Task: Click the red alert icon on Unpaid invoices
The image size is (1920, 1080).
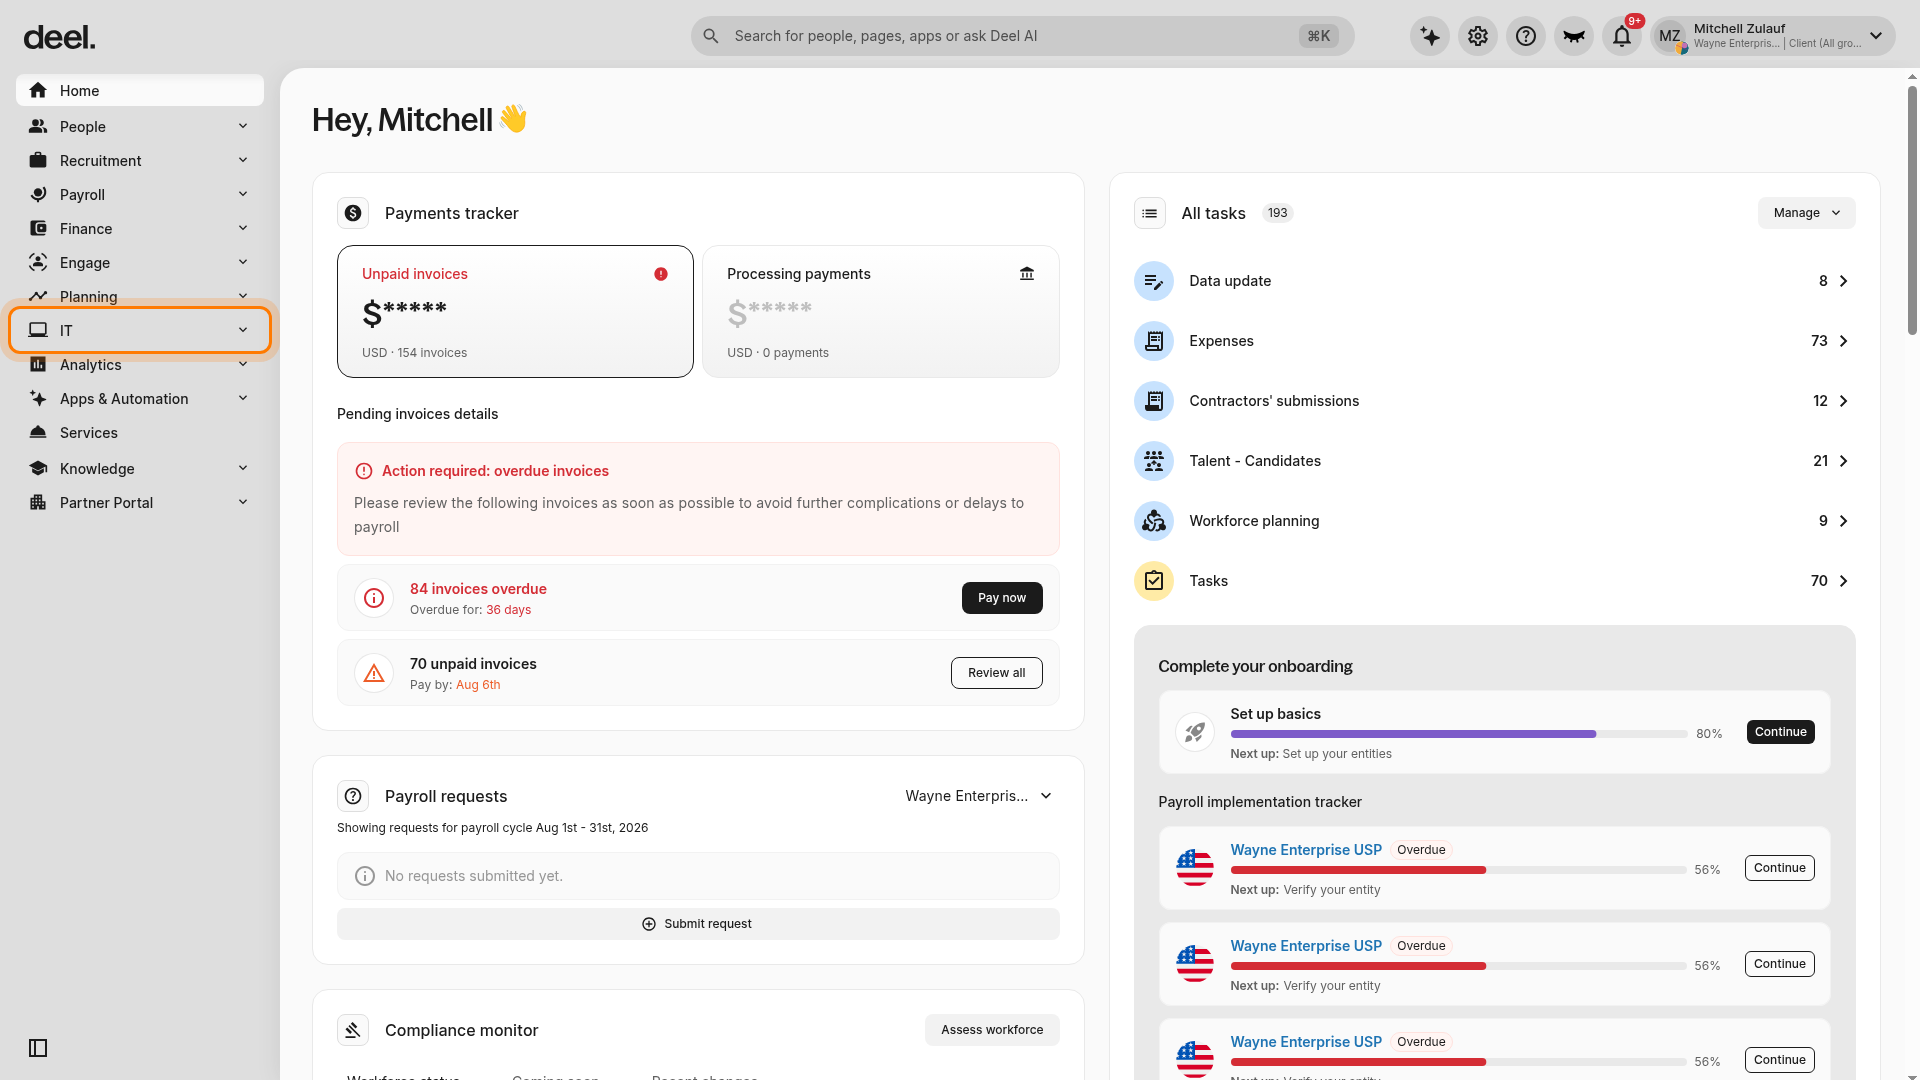Action: (661, 274)
